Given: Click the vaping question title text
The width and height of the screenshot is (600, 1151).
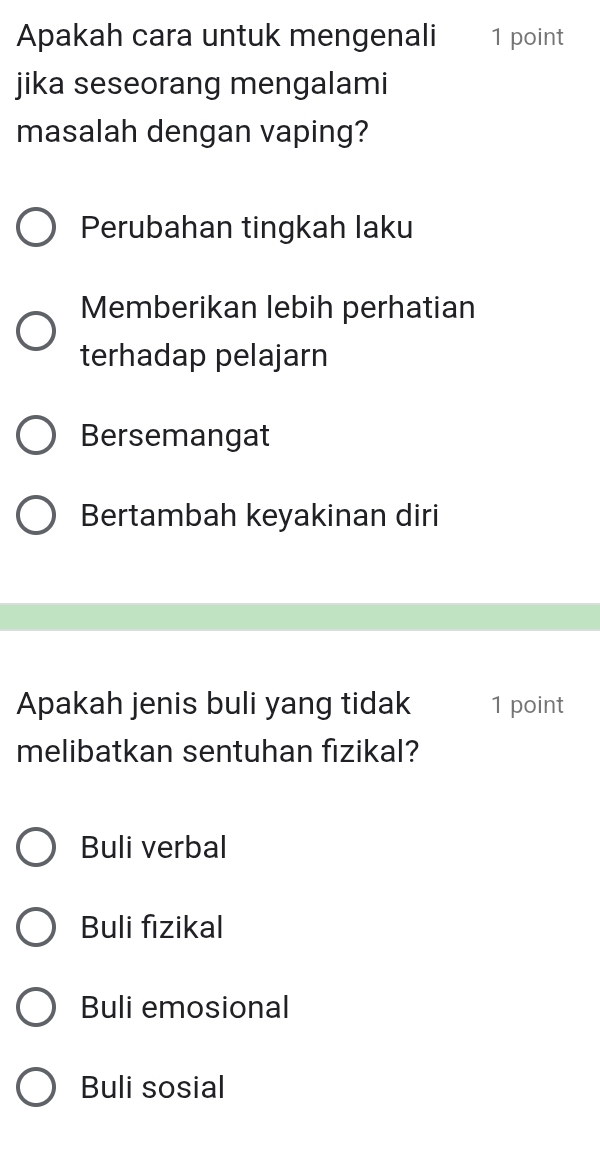Looking at the screenshot, I should point(227,85).
